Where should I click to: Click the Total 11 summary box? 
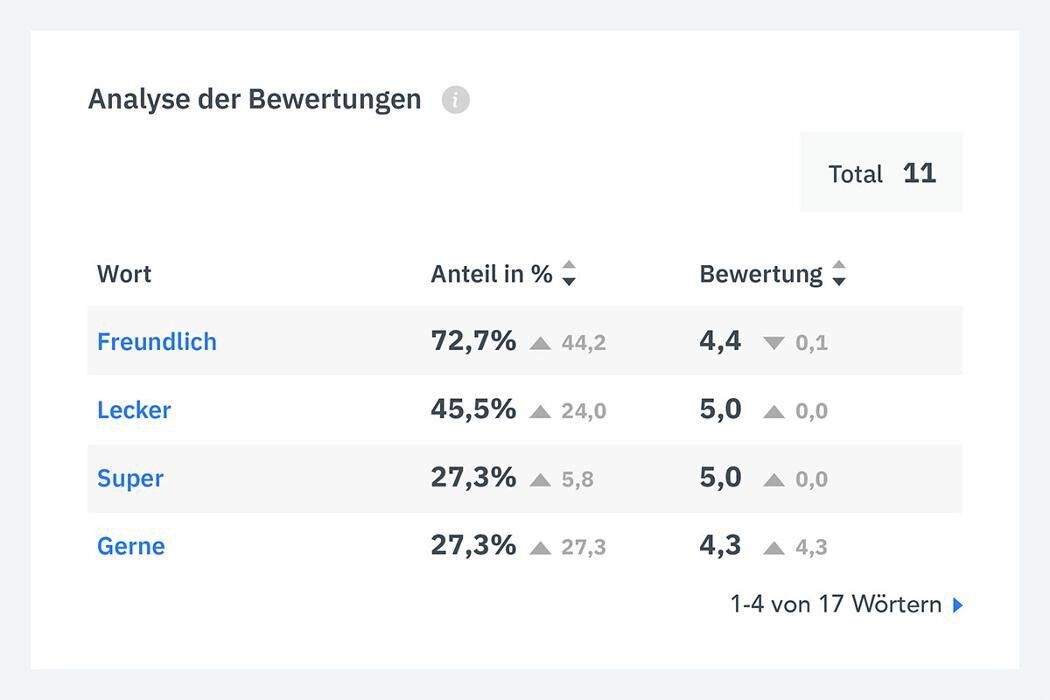(881, 173)
